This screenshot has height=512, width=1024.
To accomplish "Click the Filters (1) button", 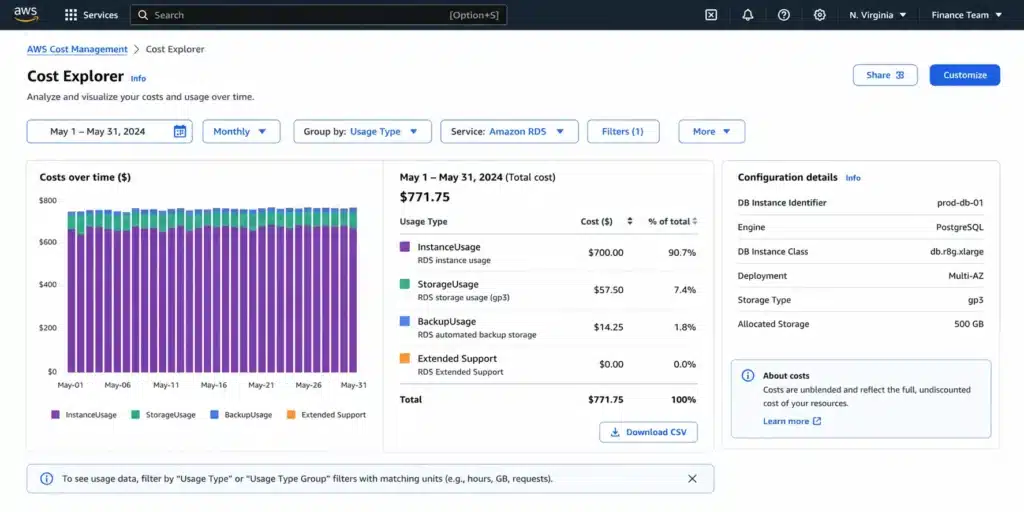I will coord(623,131).
